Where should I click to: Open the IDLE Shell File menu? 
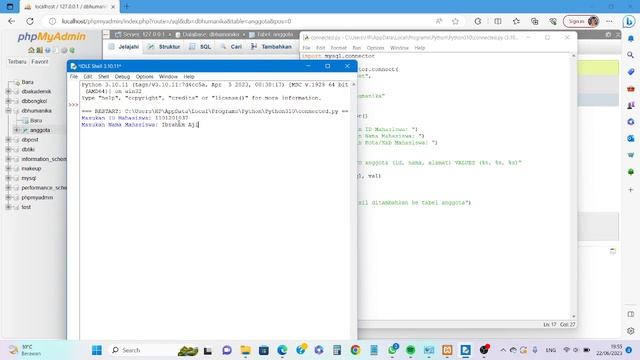click(x=73, y=76)
